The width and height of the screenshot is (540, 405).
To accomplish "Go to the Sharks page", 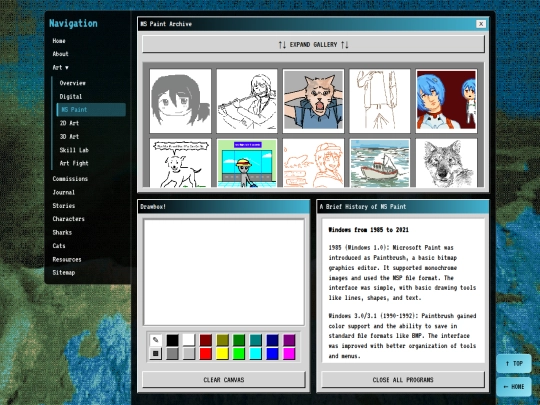I will 62,232.
